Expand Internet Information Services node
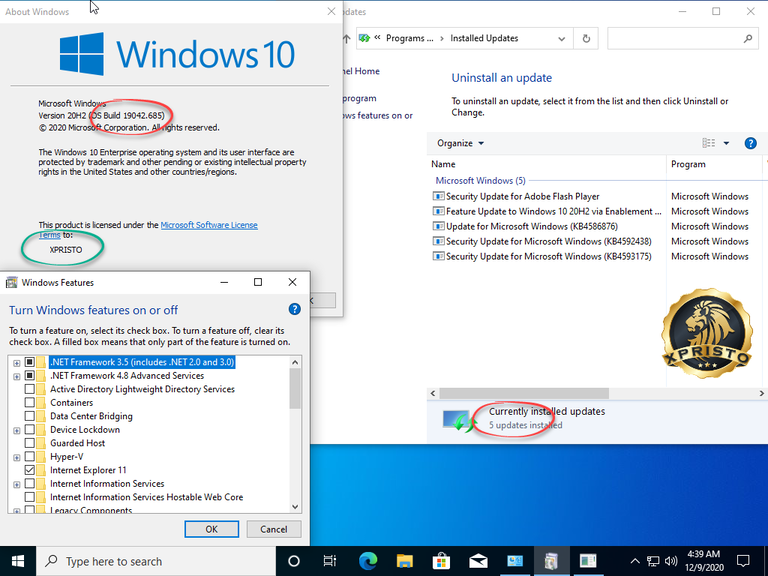Viewport: 768px width, 576px height. point(17,484)
